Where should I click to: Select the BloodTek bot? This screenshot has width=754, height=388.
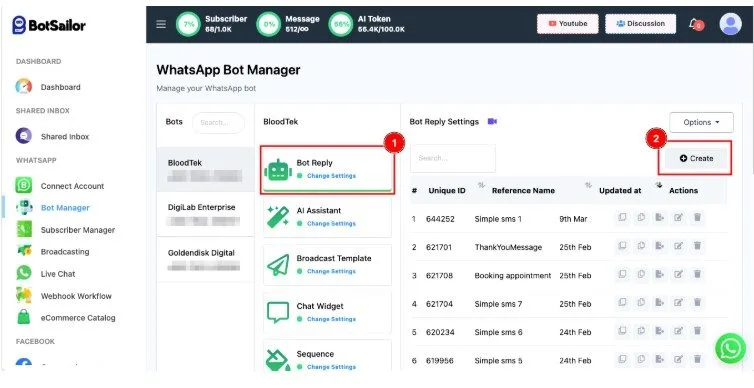205,169
